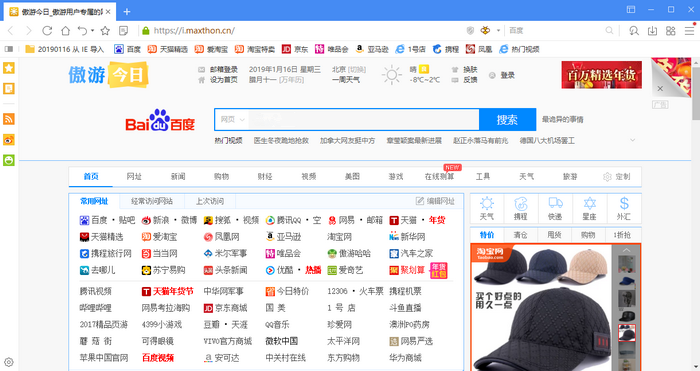Bookmark this page with the star icon
This screenshot has width=700, height=371.
click(x=105, y=31)
